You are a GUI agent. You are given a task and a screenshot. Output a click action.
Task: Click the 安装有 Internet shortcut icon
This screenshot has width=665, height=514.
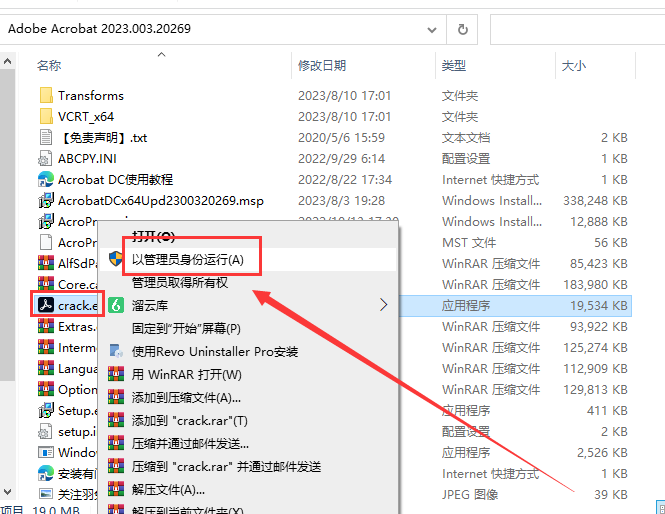pos(46,473)
